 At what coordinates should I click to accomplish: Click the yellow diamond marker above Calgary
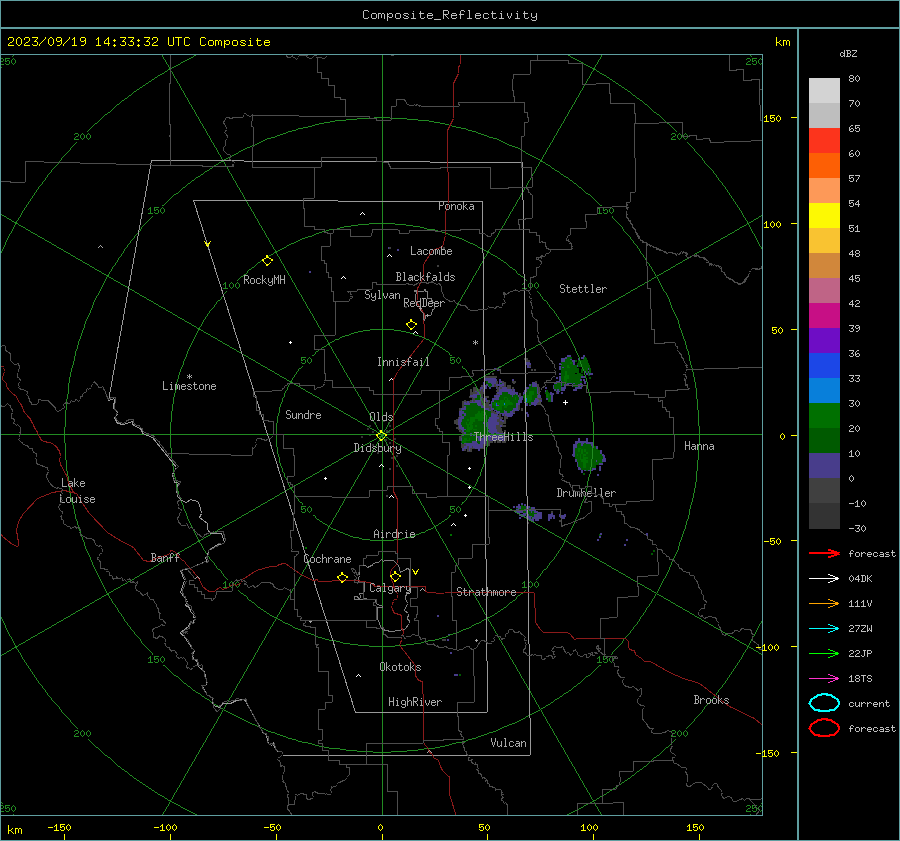(395, 576)
